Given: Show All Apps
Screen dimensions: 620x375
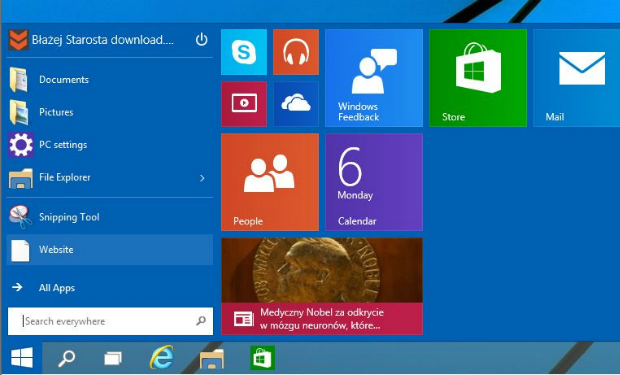Looking at the screenshot, I should (57, 288).
